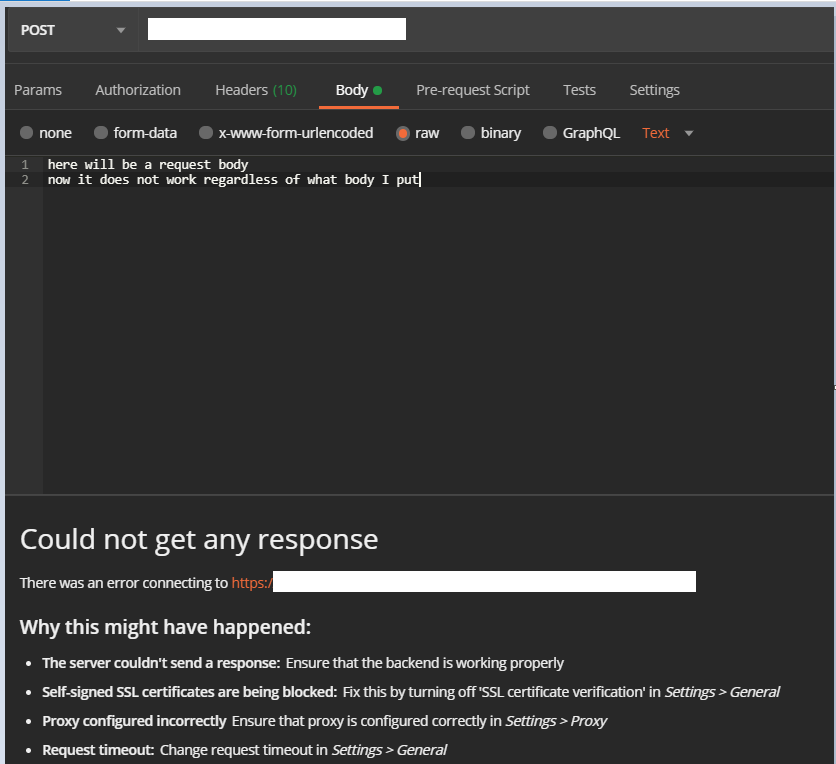
Task: Switch to the Tests tab
Action: click(579, 89)
